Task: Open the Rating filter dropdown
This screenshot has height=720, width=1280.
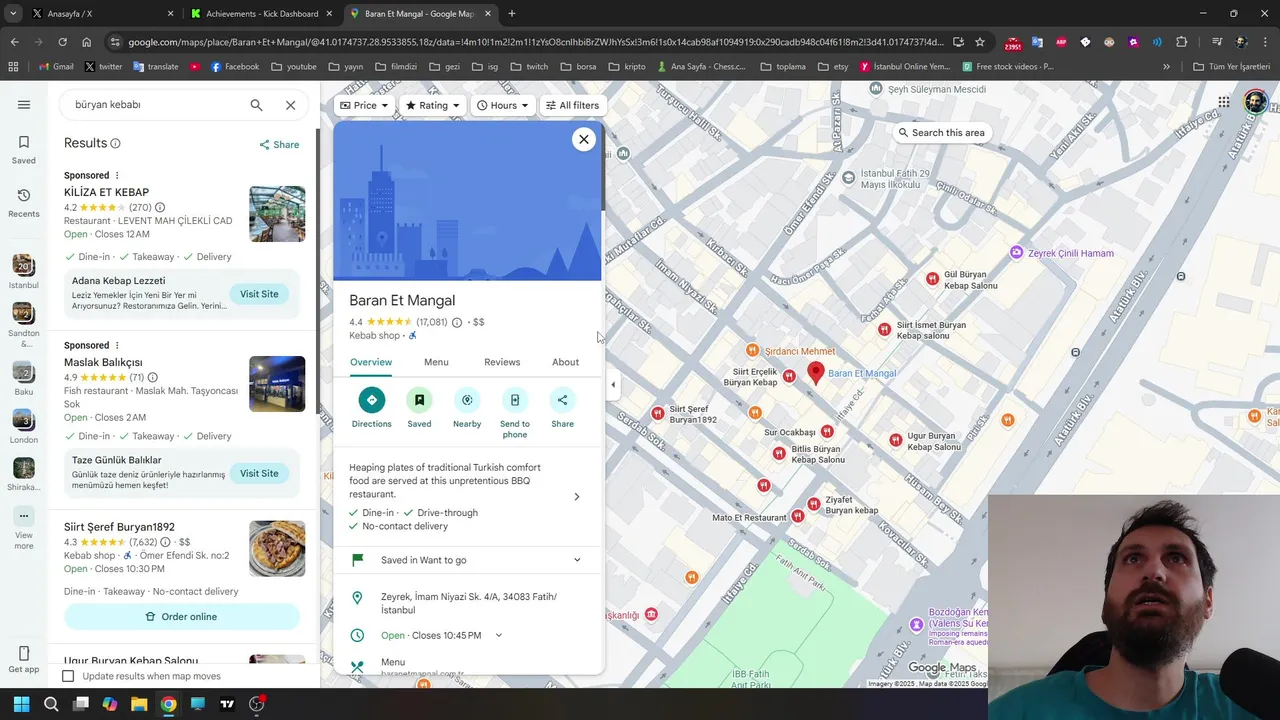Action: (433, 105)
